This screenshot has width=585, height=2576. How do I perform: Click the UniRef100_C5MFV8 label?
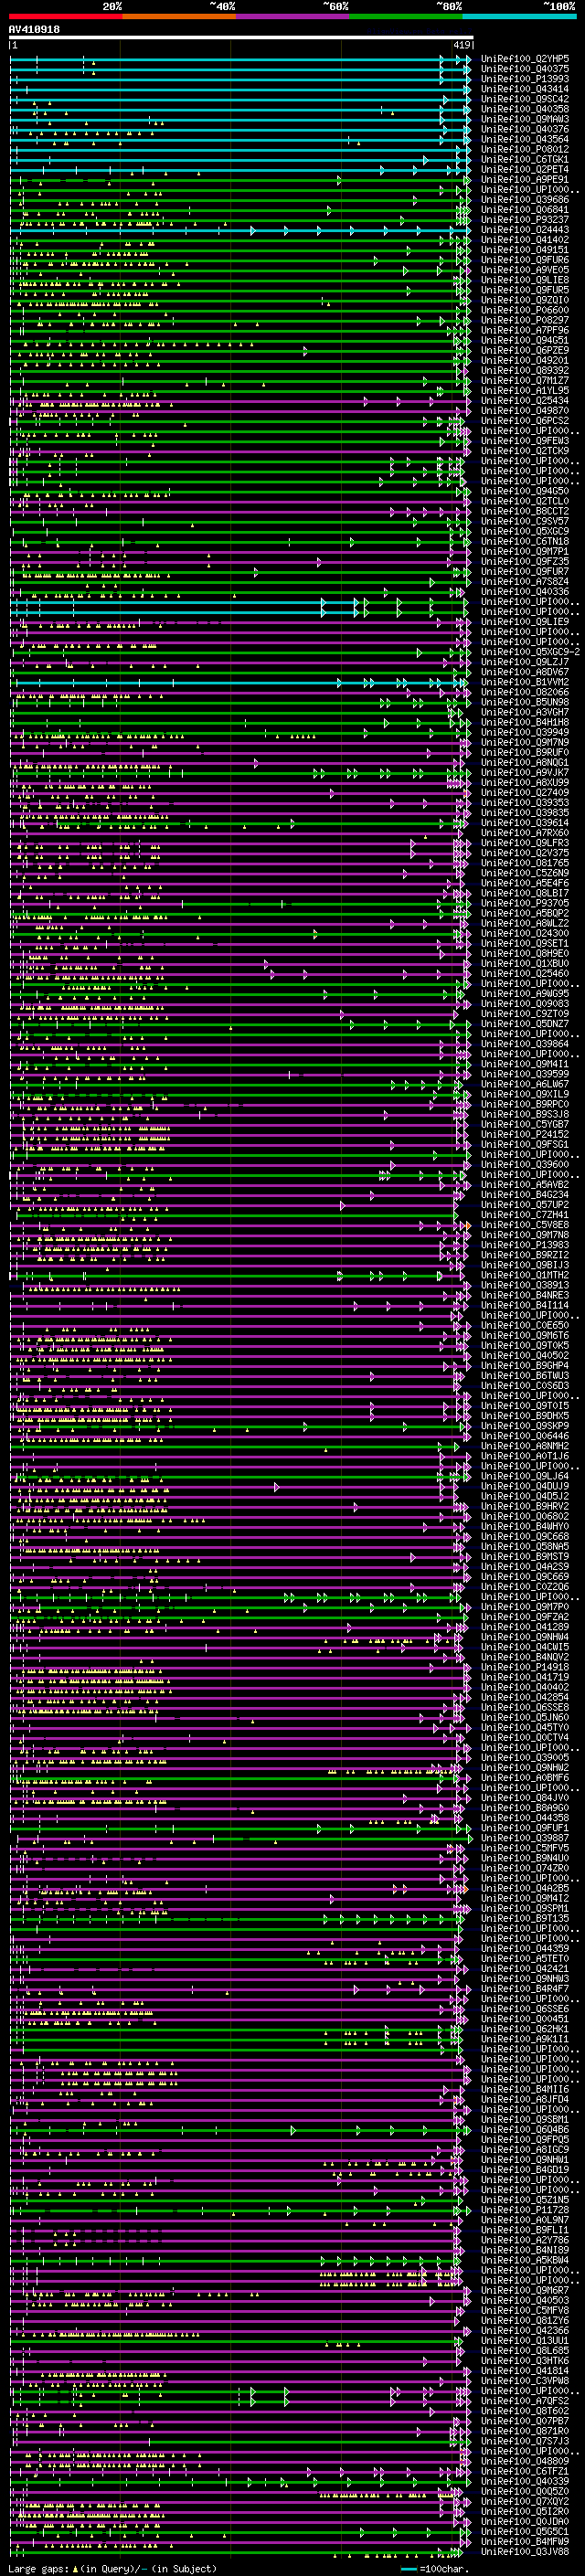click(x=525, y=2310)
